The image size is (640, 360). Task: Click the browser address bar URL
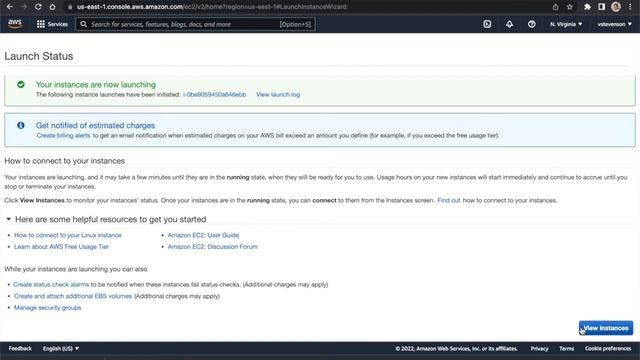[212, 7]
